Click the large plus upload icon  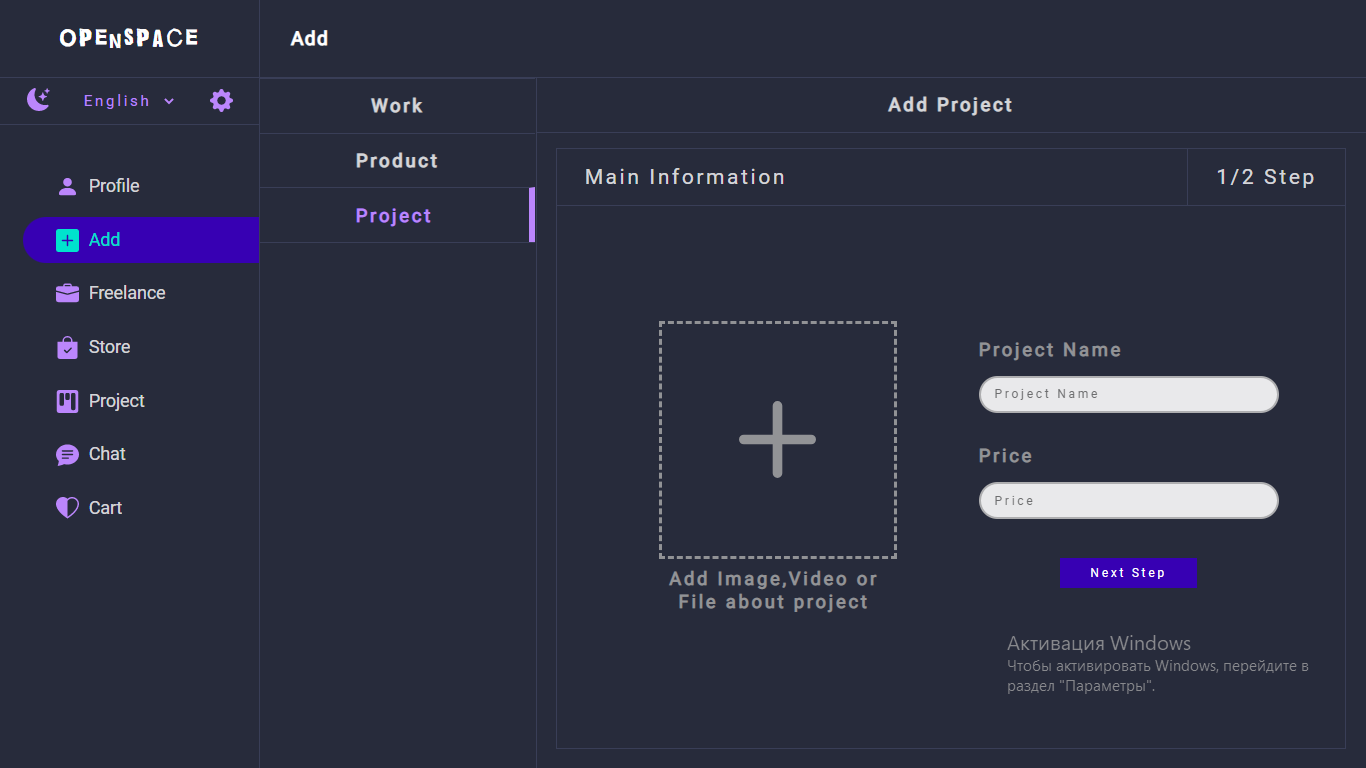[777, 439]
